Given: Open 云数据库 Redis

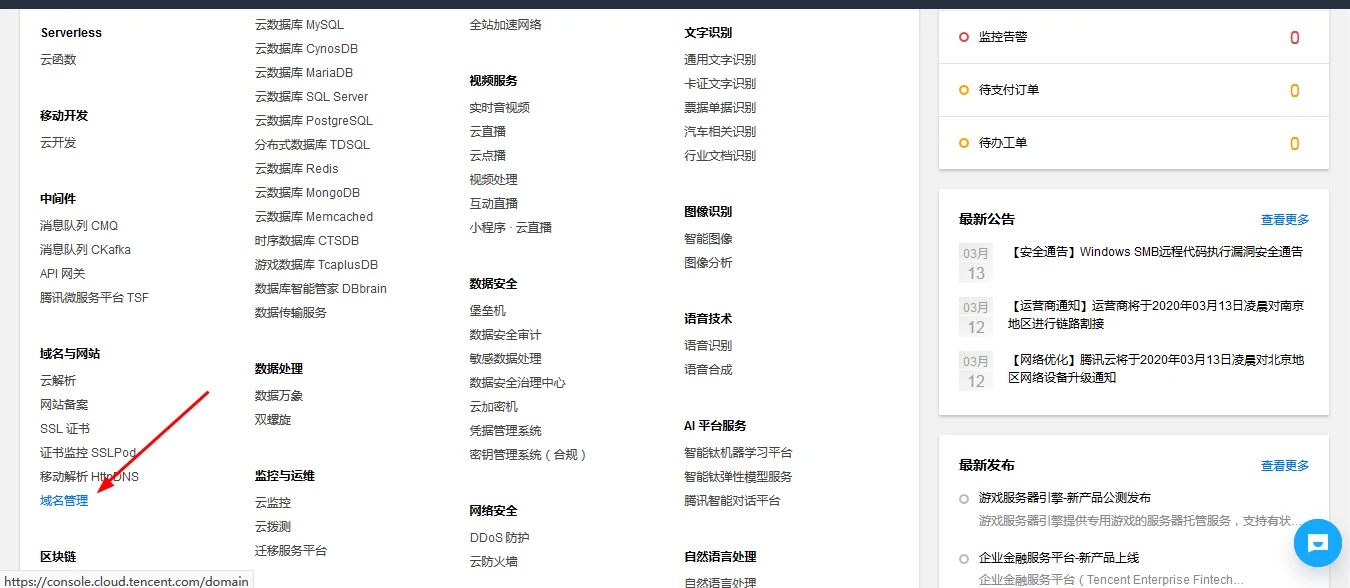Looking at the screenshot, I should point(297,169).
